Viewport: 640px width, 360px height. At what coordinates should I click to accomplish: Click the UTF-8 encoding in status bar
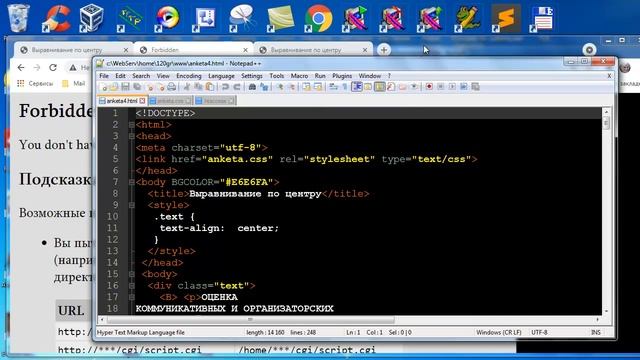pyautogui.click(x=539, y=333)
